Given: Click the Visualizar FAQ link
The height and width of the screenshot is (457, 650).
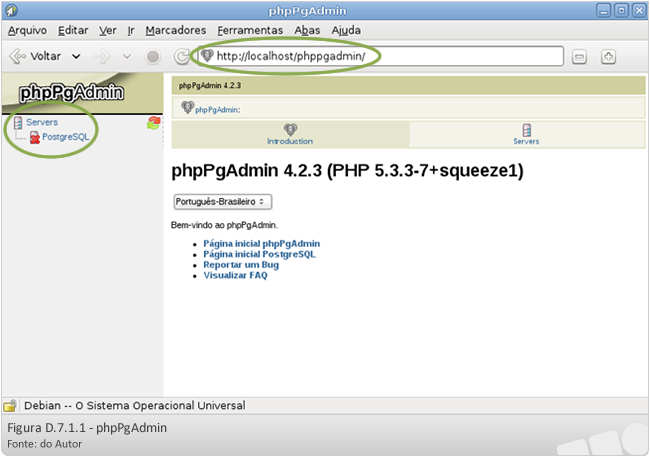Looking at the screenshot, I should 235,275.
